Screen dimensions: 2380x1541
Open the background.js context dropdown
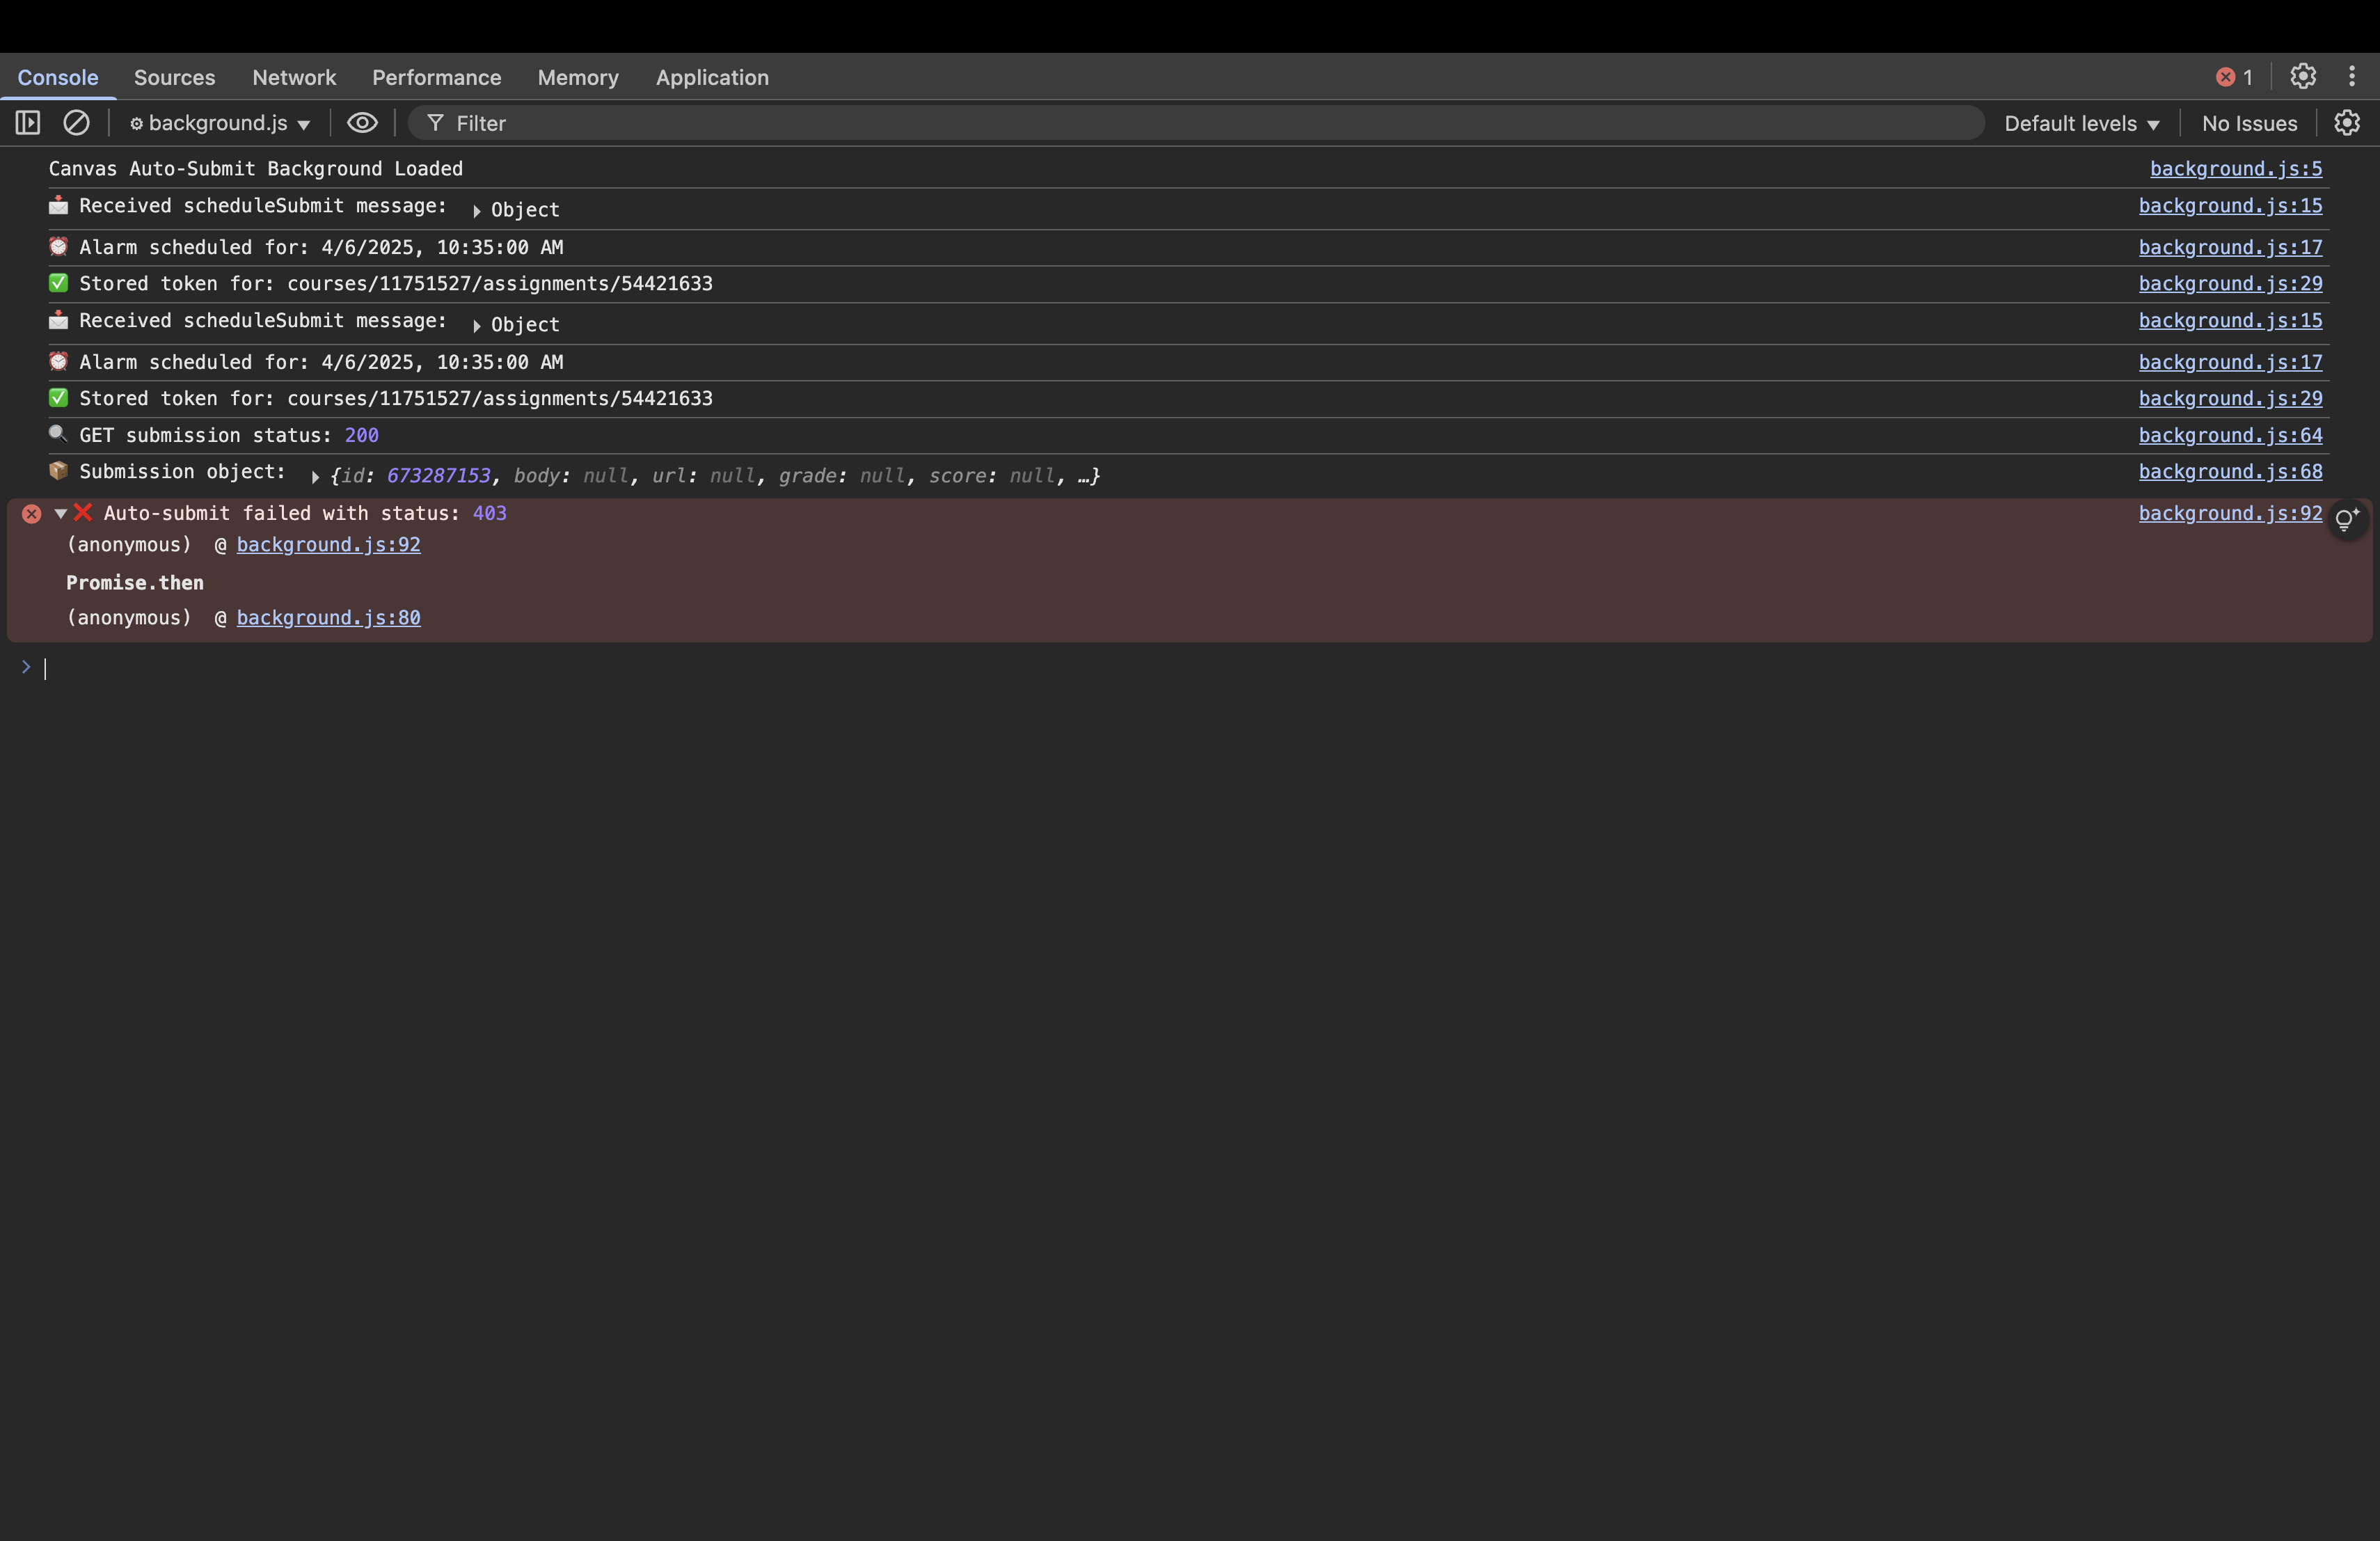pyautogui.click(x=220, y=123)
